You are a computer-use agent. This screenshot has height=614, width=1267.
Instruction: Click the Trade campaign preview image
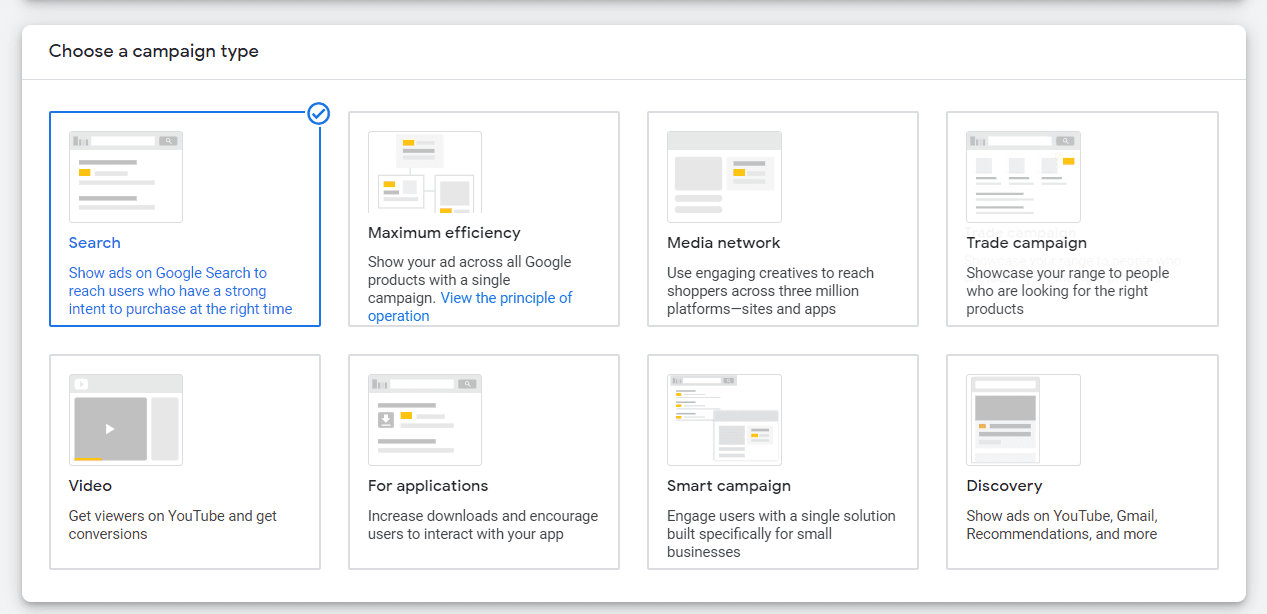[1022, 176]
